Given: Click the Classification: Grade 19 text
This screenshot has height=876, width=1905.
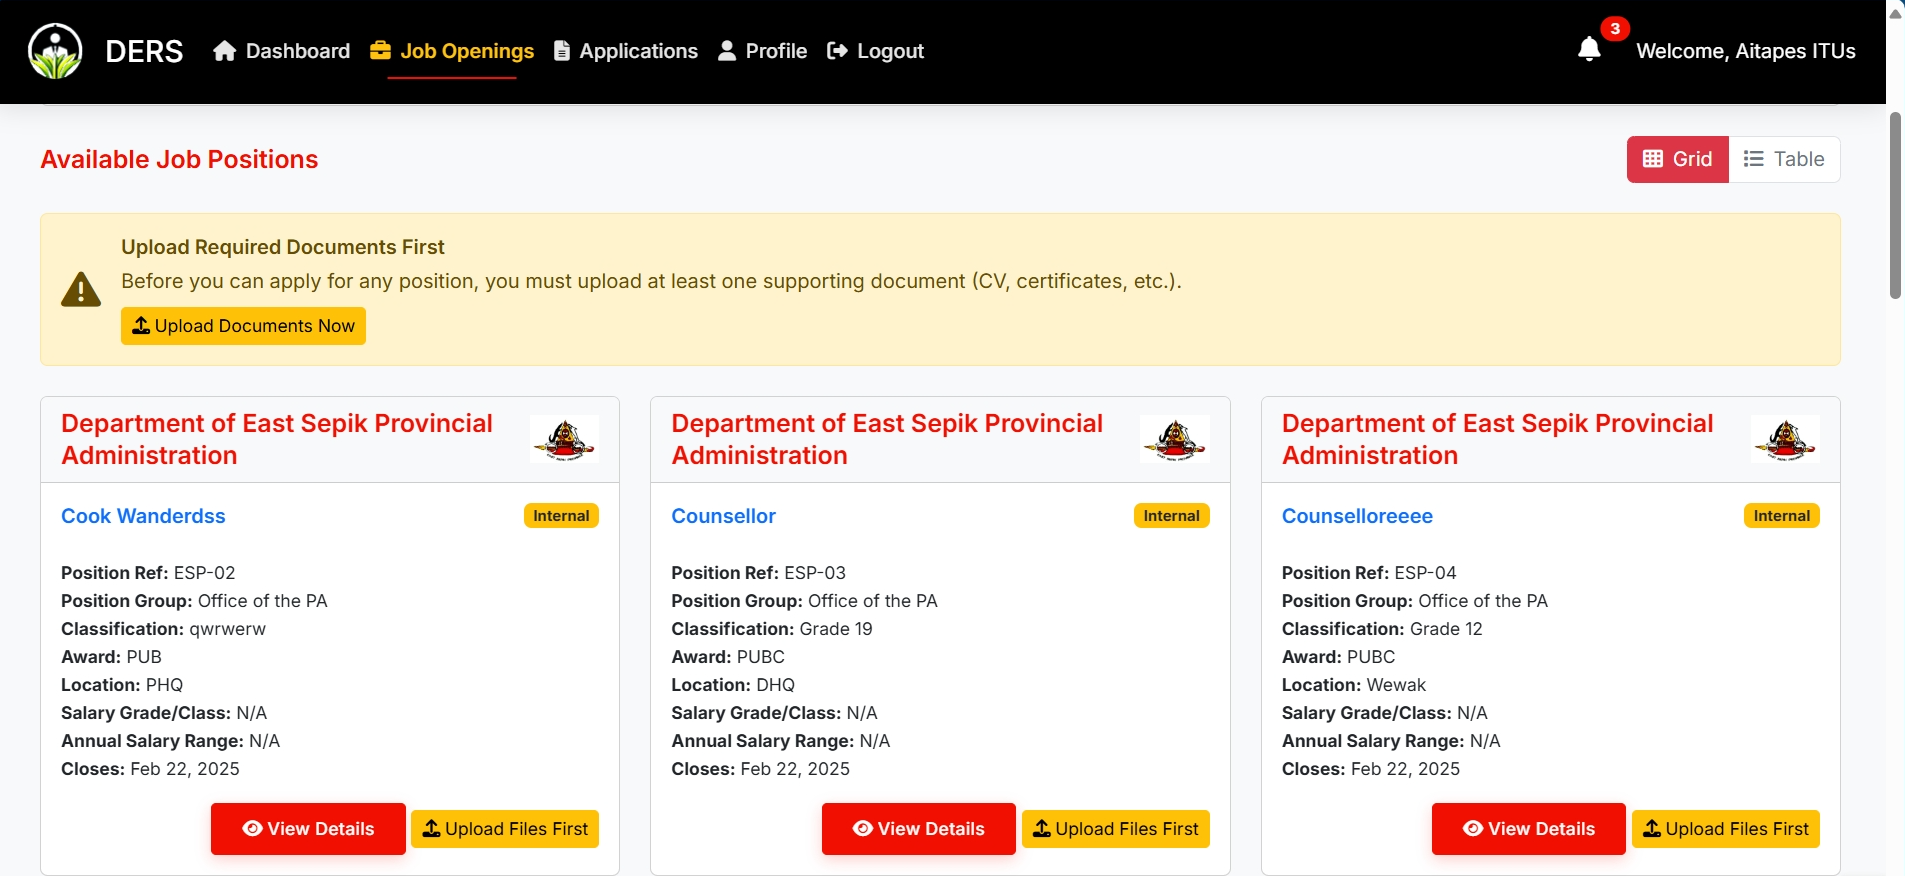Looking at the screenshot, I should [x=772, y=629].
